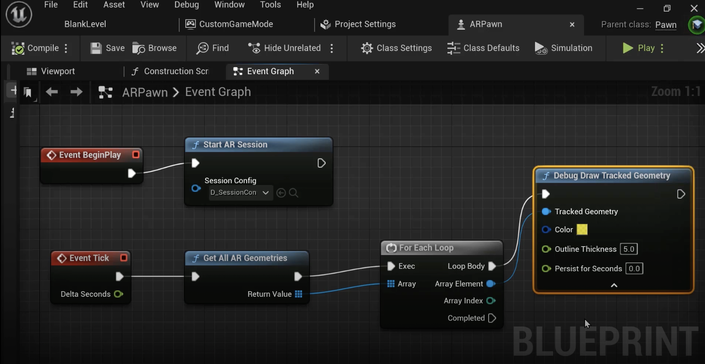Switch to Viewport tab

click(51, 71)
